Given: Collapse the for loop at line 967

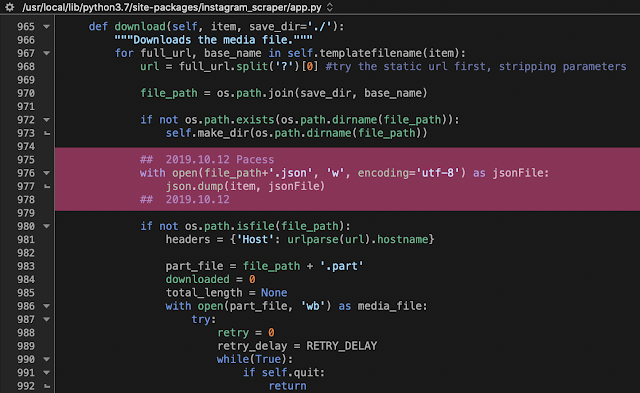Looking at the screenshot, I should pyautogui.click(x=47, y=53).
